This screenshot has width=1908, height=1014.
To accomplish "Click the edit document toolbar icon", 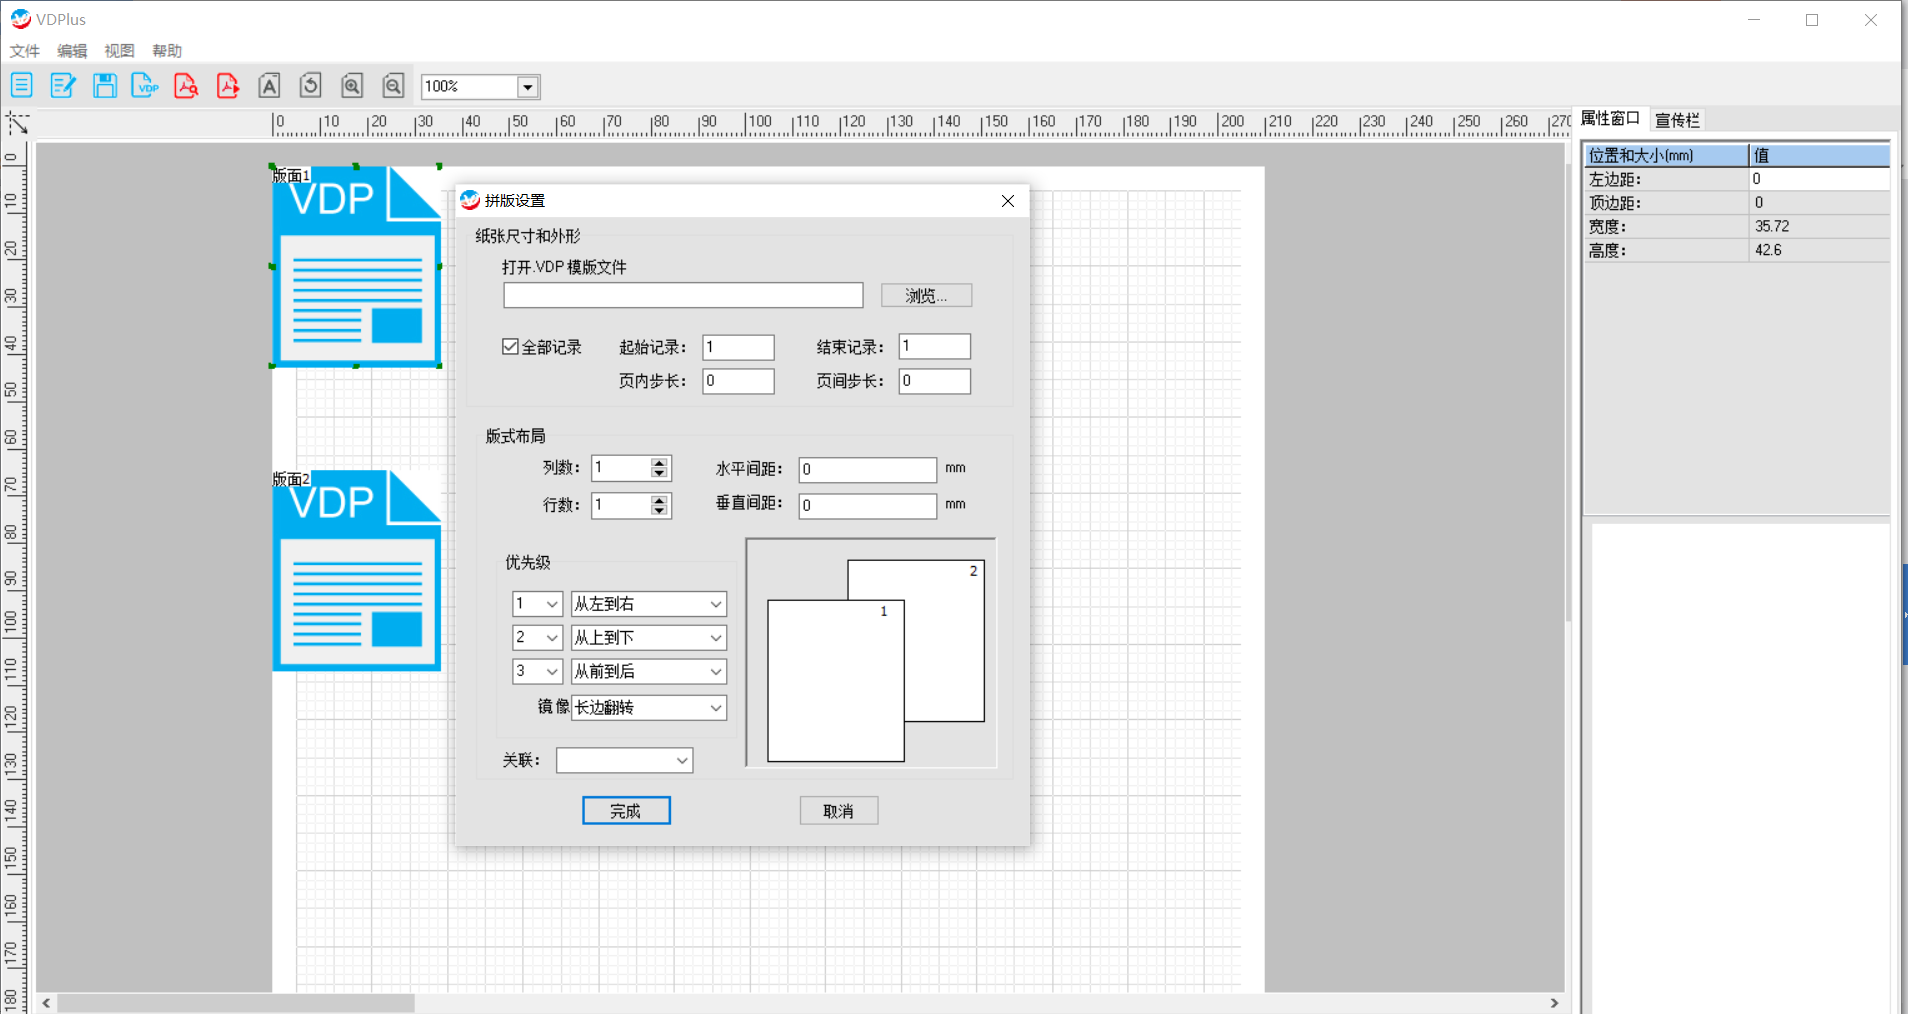I will 63,85.
